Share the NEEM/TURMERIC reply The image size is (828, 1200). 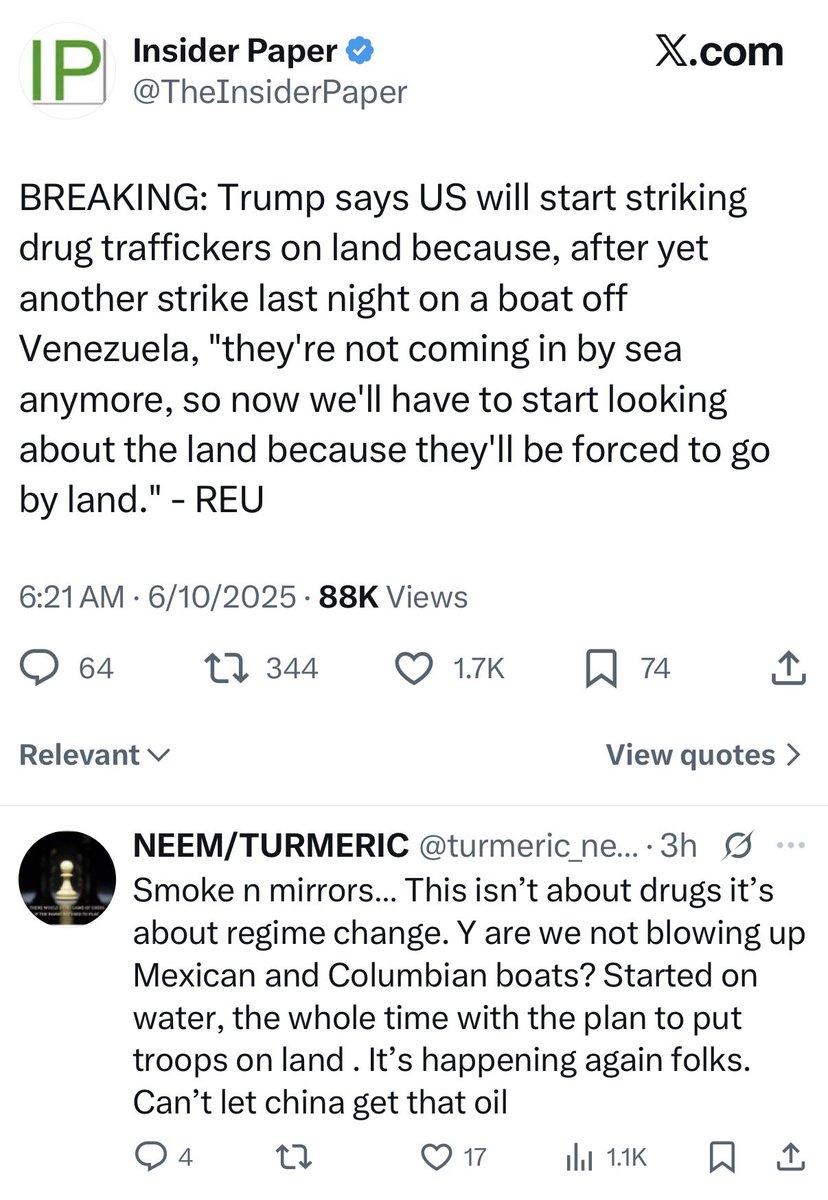[787, 1158]
